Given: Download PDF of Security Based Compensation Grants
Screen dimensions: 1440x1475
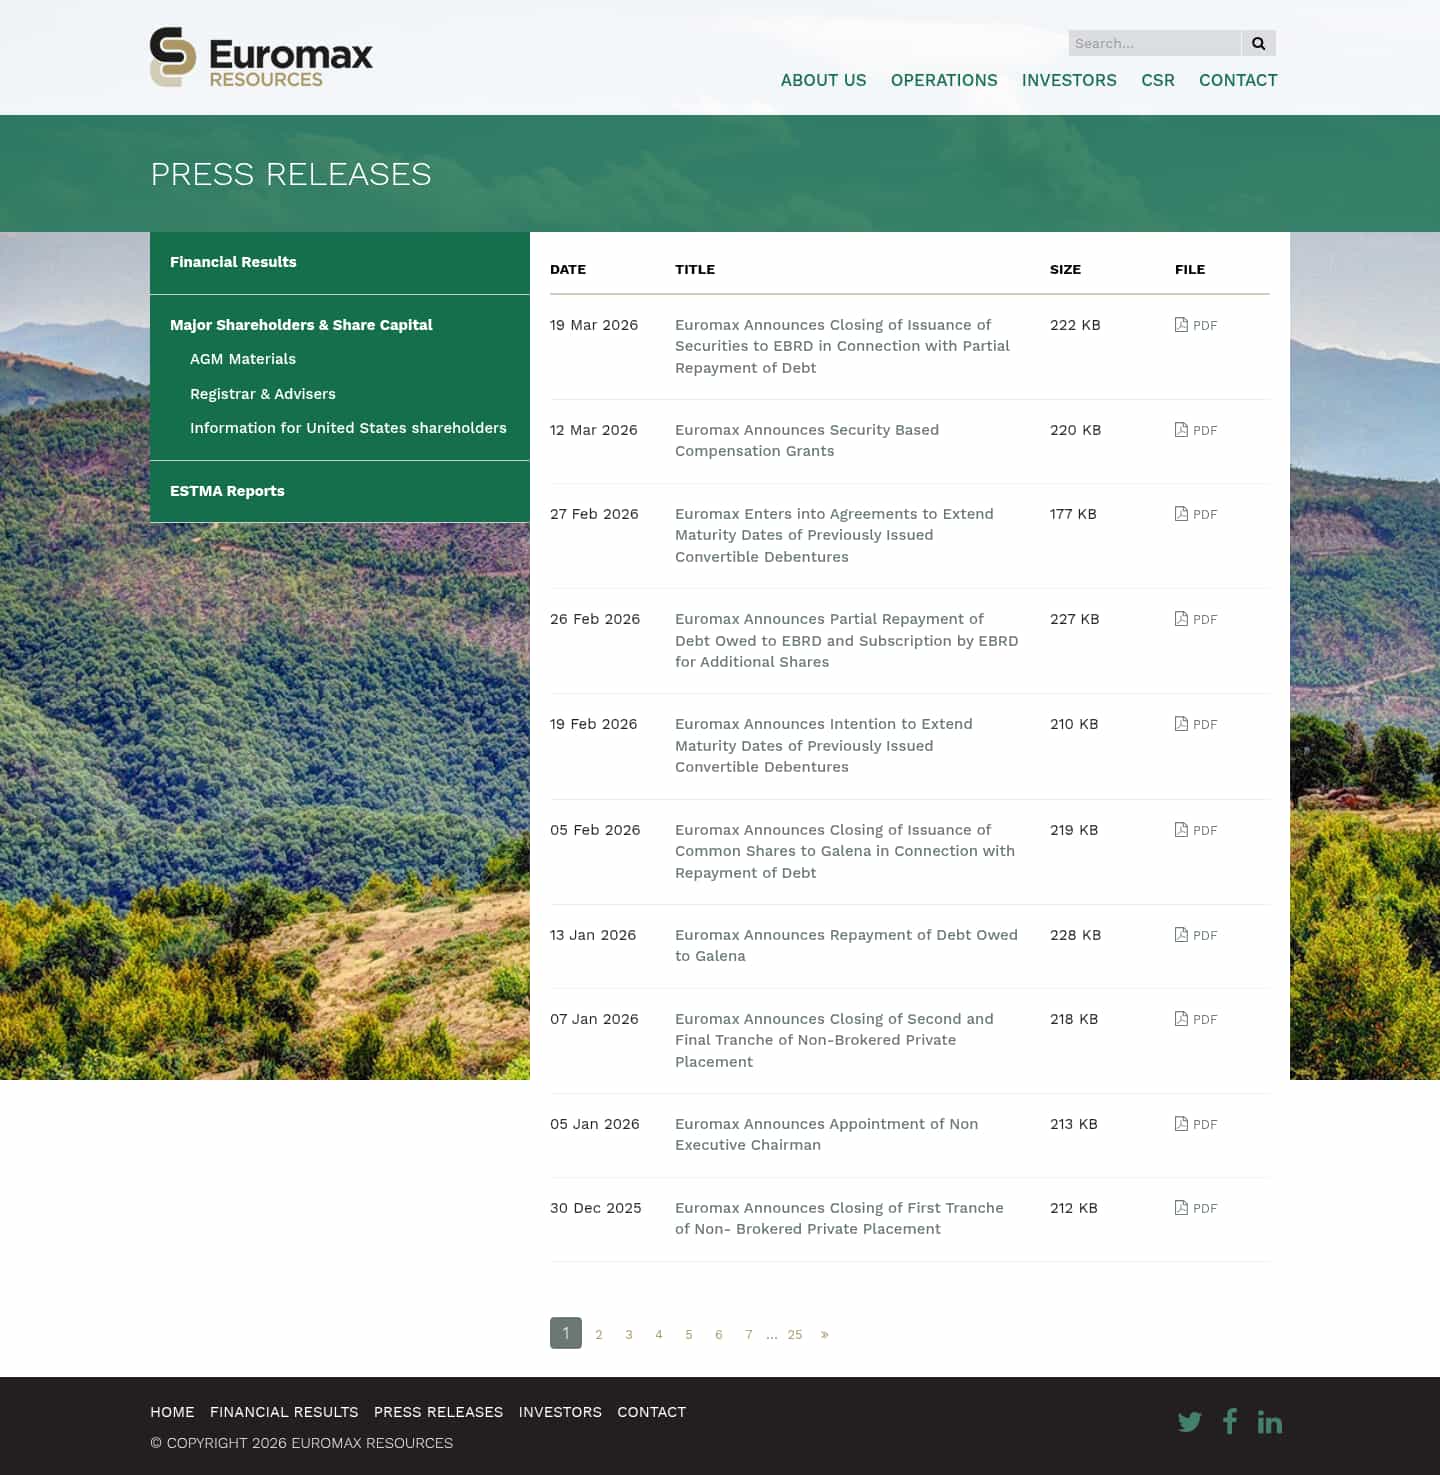Looking at the screenshot, I should [x=1196, y=430].
